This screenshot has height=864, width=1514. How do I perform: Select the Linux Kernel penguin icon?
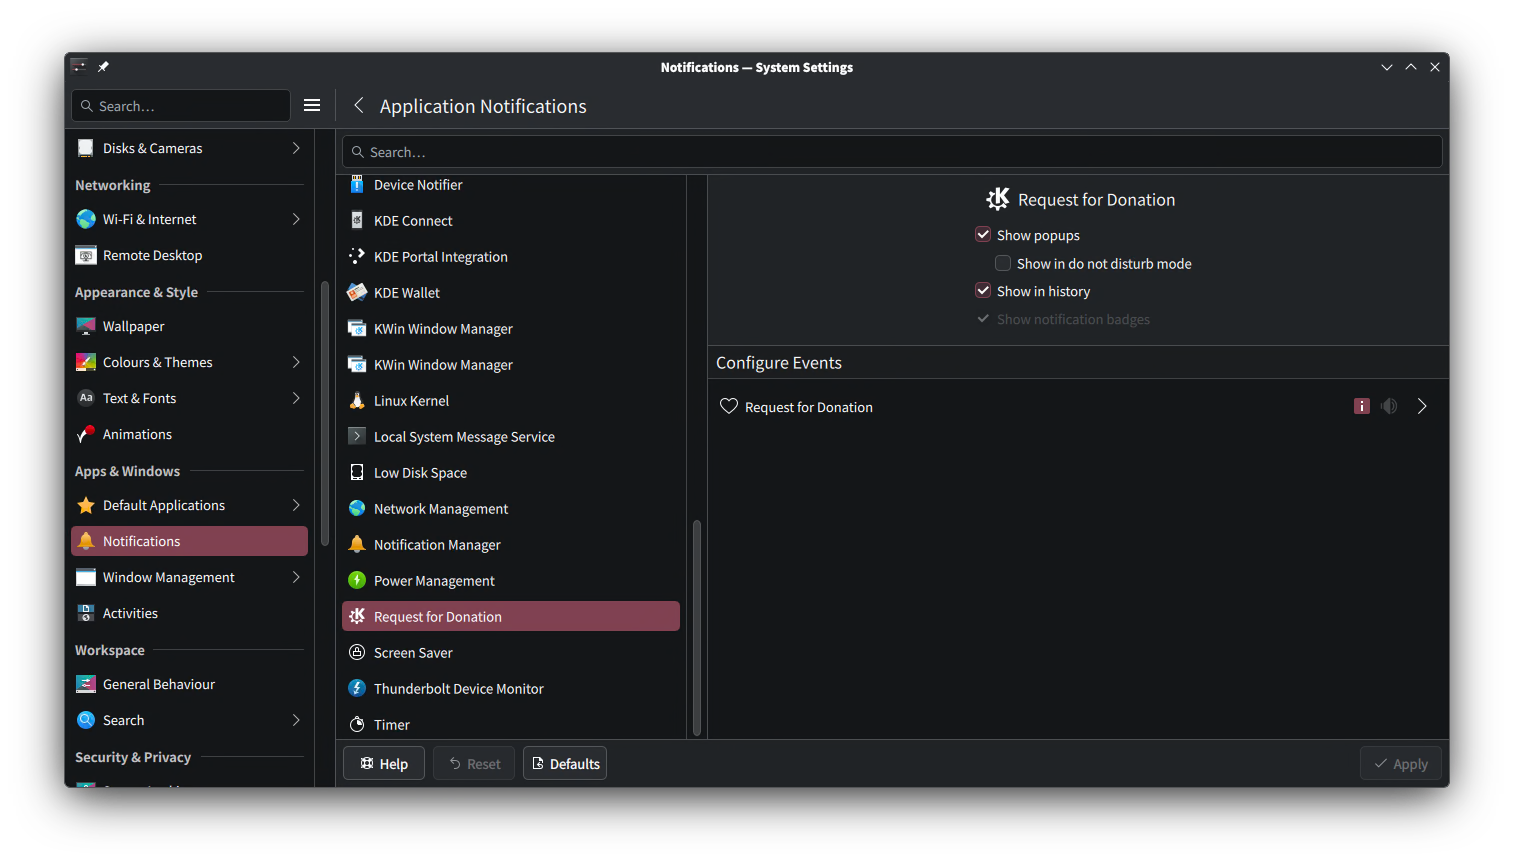click(357, 401)
